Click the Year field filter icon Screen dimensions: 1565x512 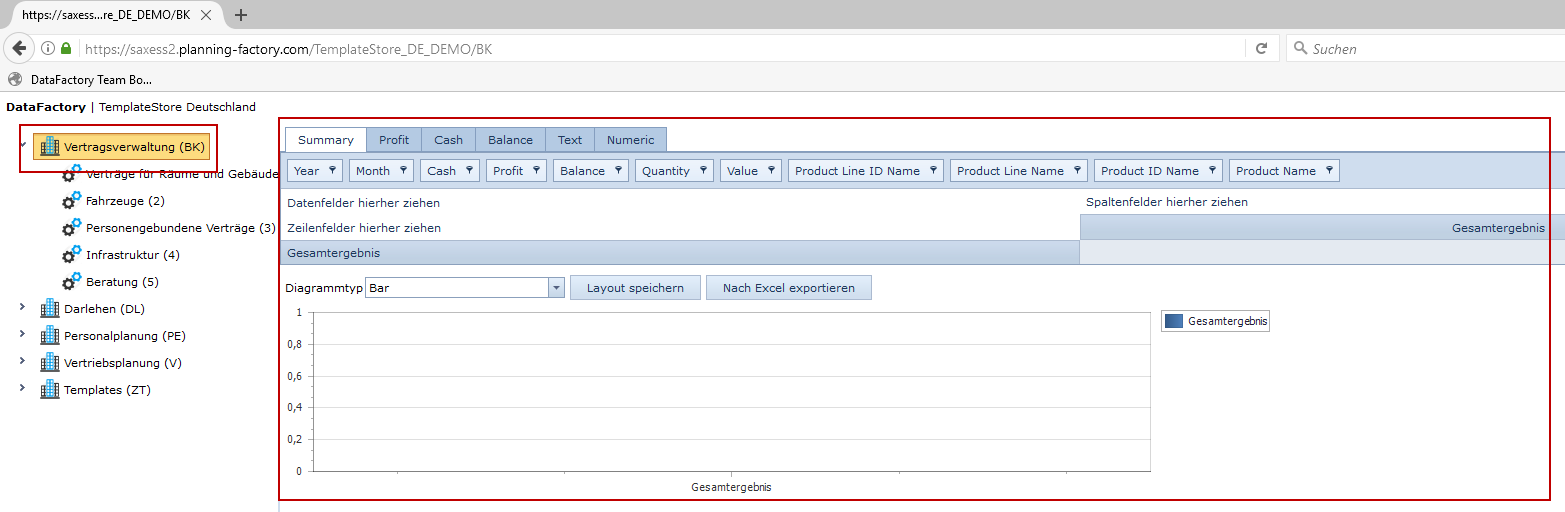(x=332, y=170)
